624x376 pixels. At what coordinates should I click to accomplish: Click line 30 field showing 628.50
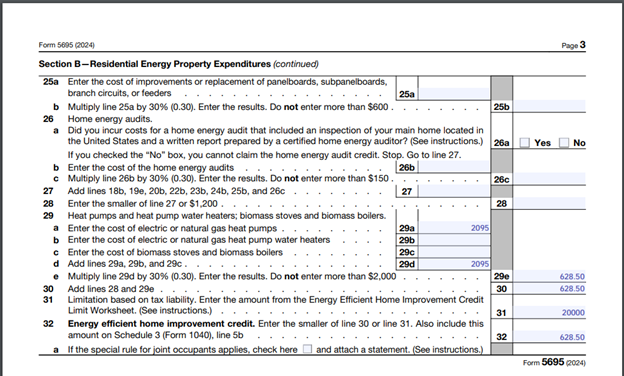(x=550, y=288)
